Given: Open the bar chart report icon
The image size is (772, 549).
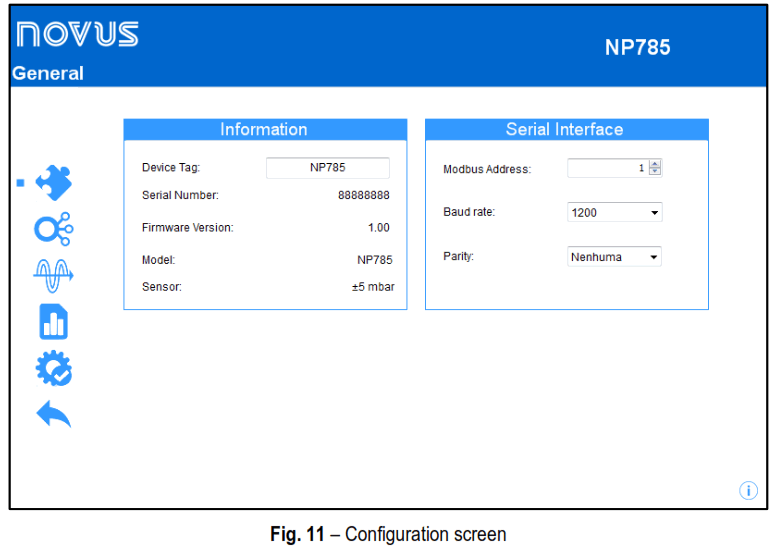Looking at the screenshot, I should [54, 322].
